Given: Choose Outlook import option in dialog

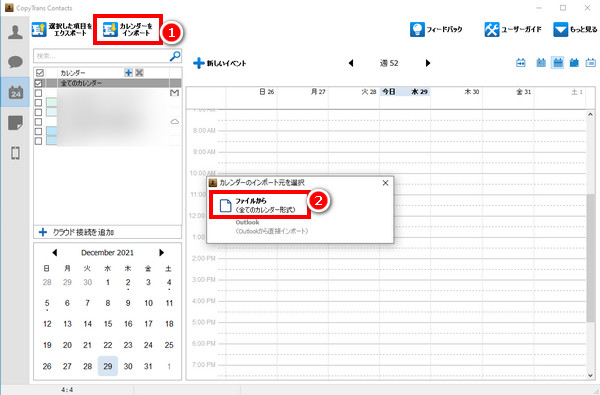Looking at the screenshot, I should [272, 227].
